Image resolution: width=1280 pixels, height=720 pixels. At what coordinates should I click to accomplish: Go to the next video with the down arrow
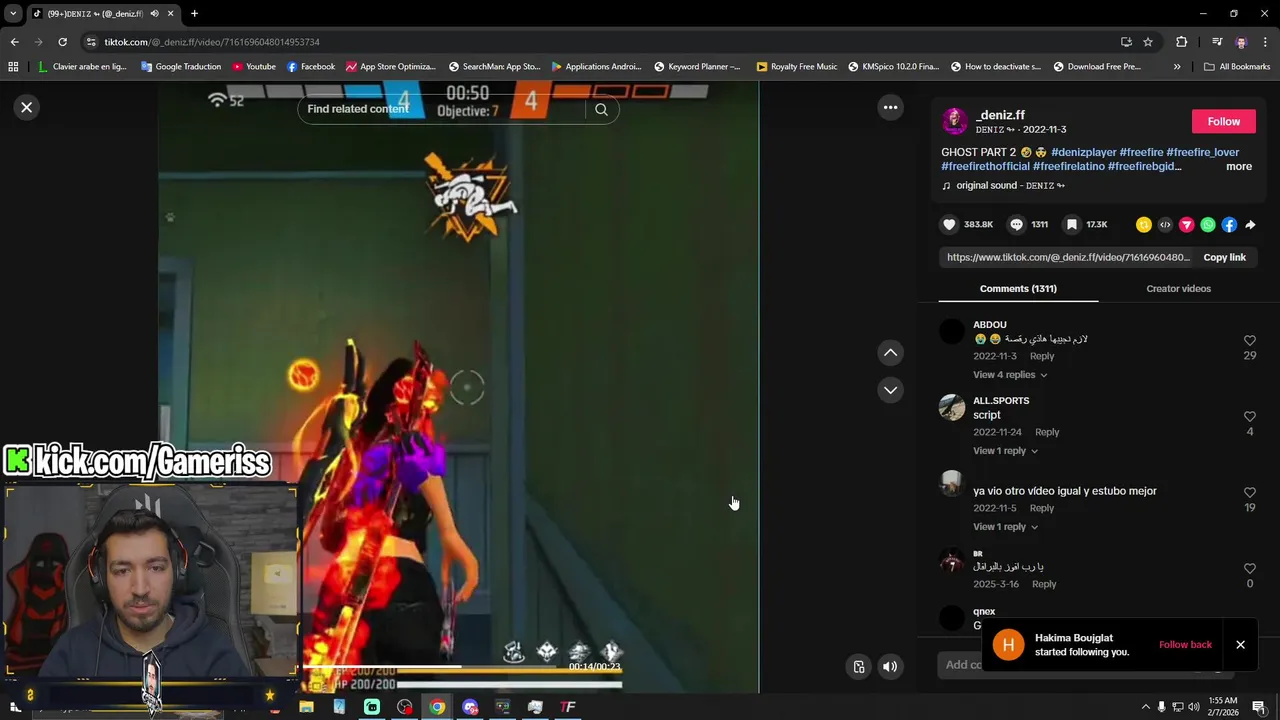point(890,390)
